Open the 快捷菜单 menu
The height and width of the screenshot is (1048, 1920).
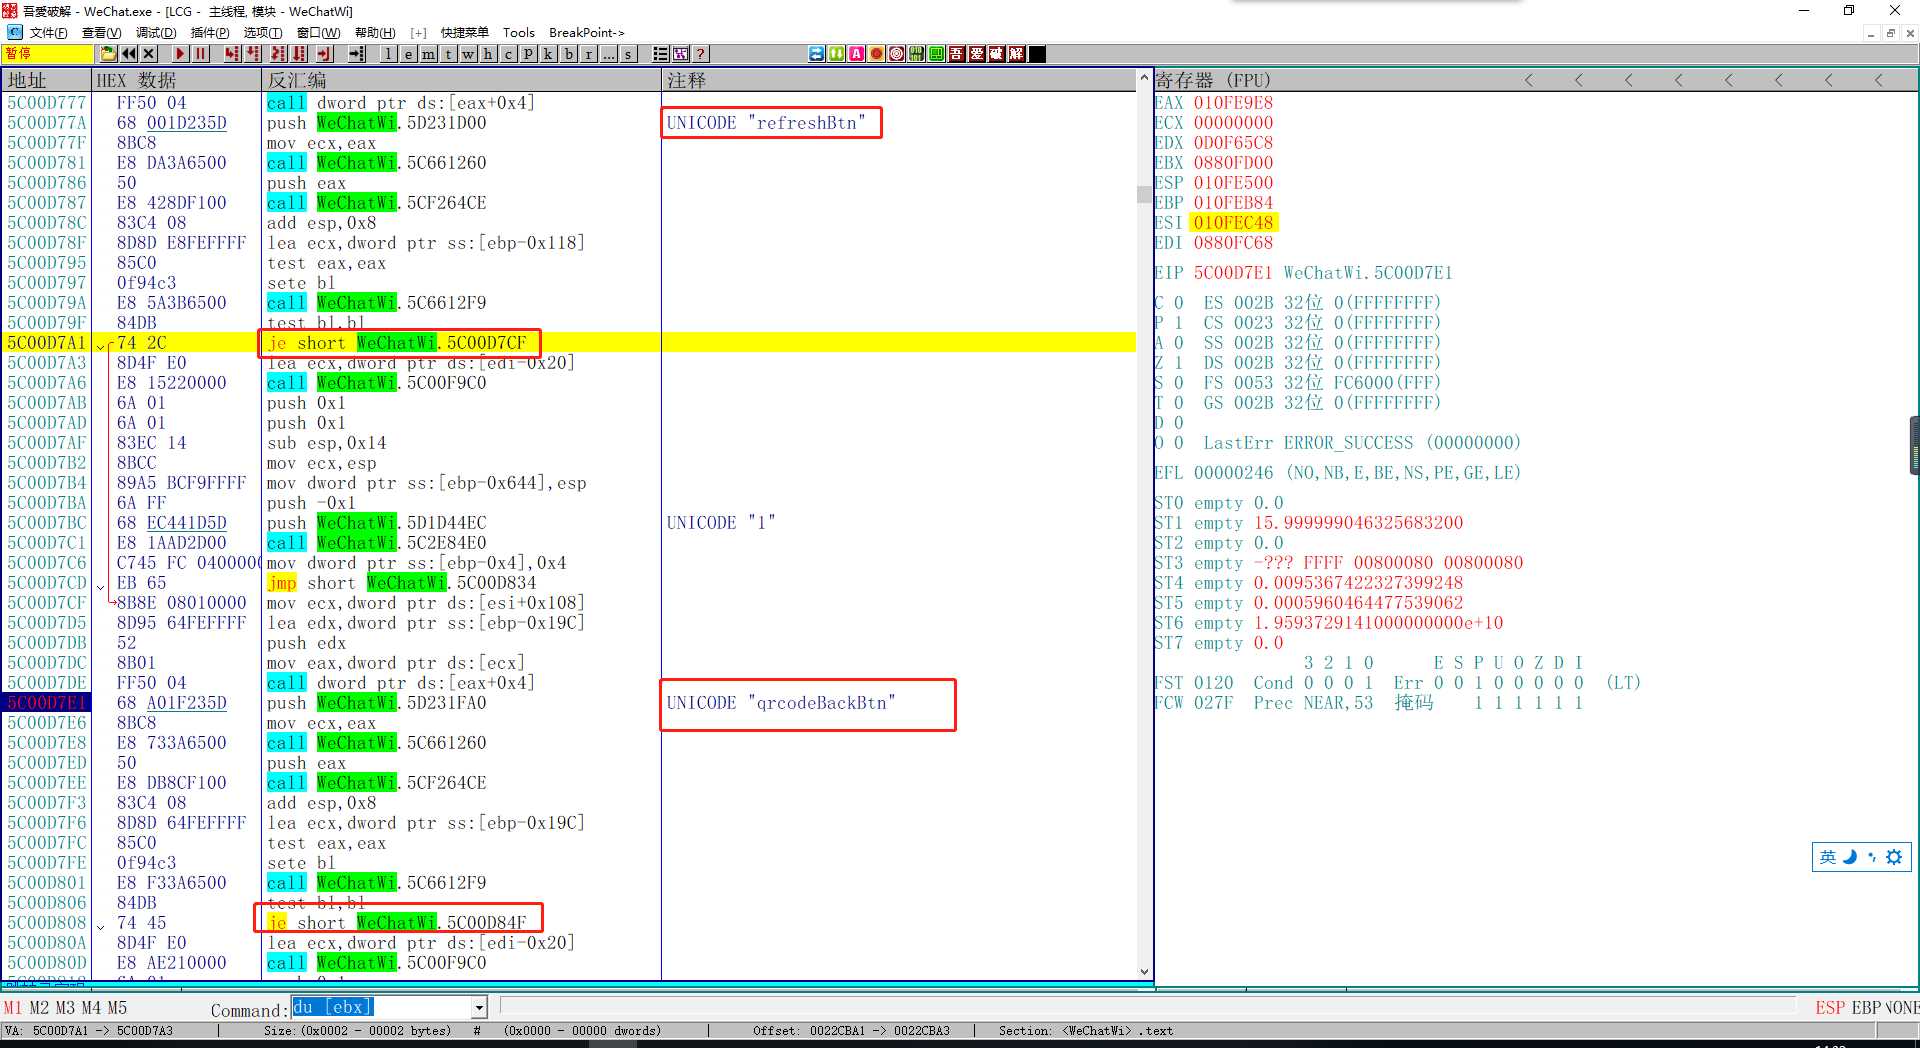(x=465, y=33)
